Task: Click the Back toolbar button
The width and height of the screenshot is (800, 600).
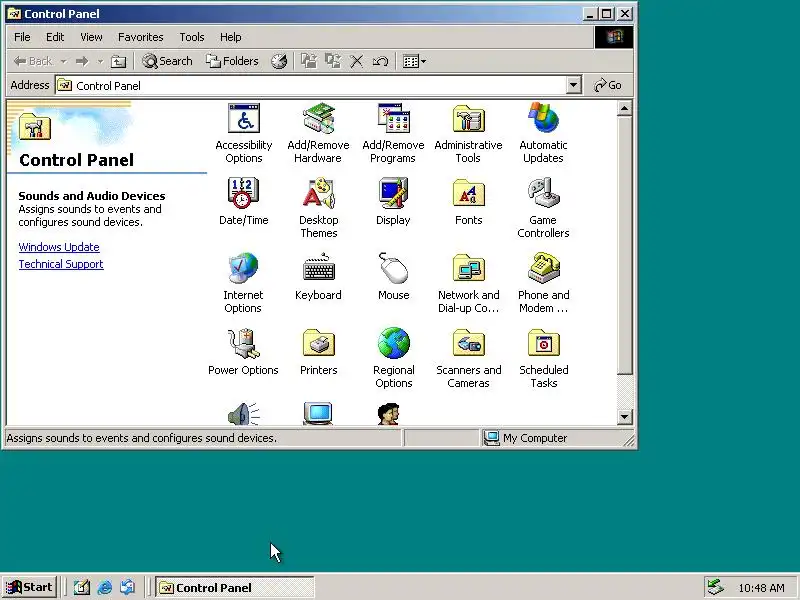Action: click(x=33, y=61)
